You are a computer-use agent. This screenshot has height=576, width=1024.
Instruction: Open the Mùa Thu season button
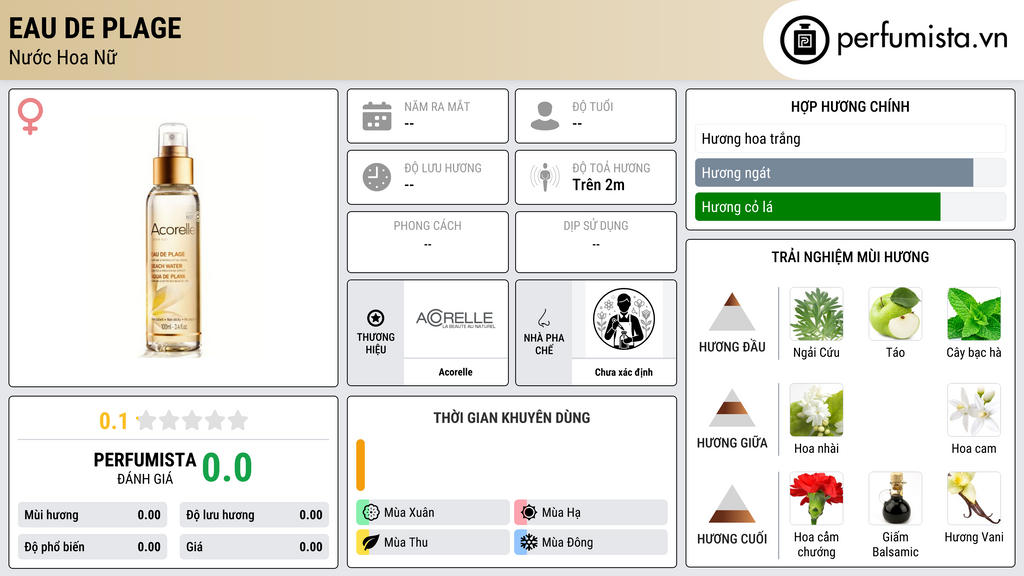(433, 542)
